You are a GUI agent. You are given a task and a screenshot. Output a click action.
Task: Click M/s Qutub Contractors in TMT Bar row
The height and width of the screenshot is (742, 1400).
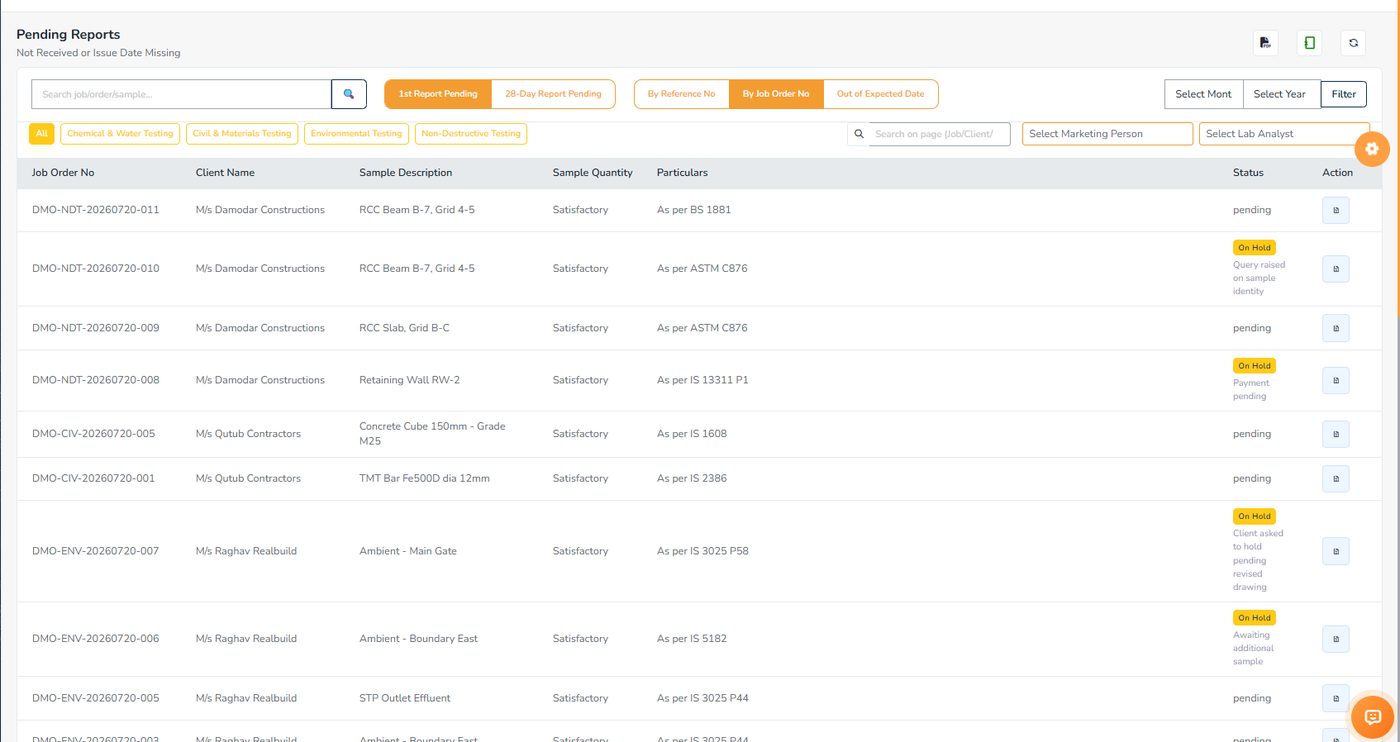pyautogui.click(x=248, y=479)
